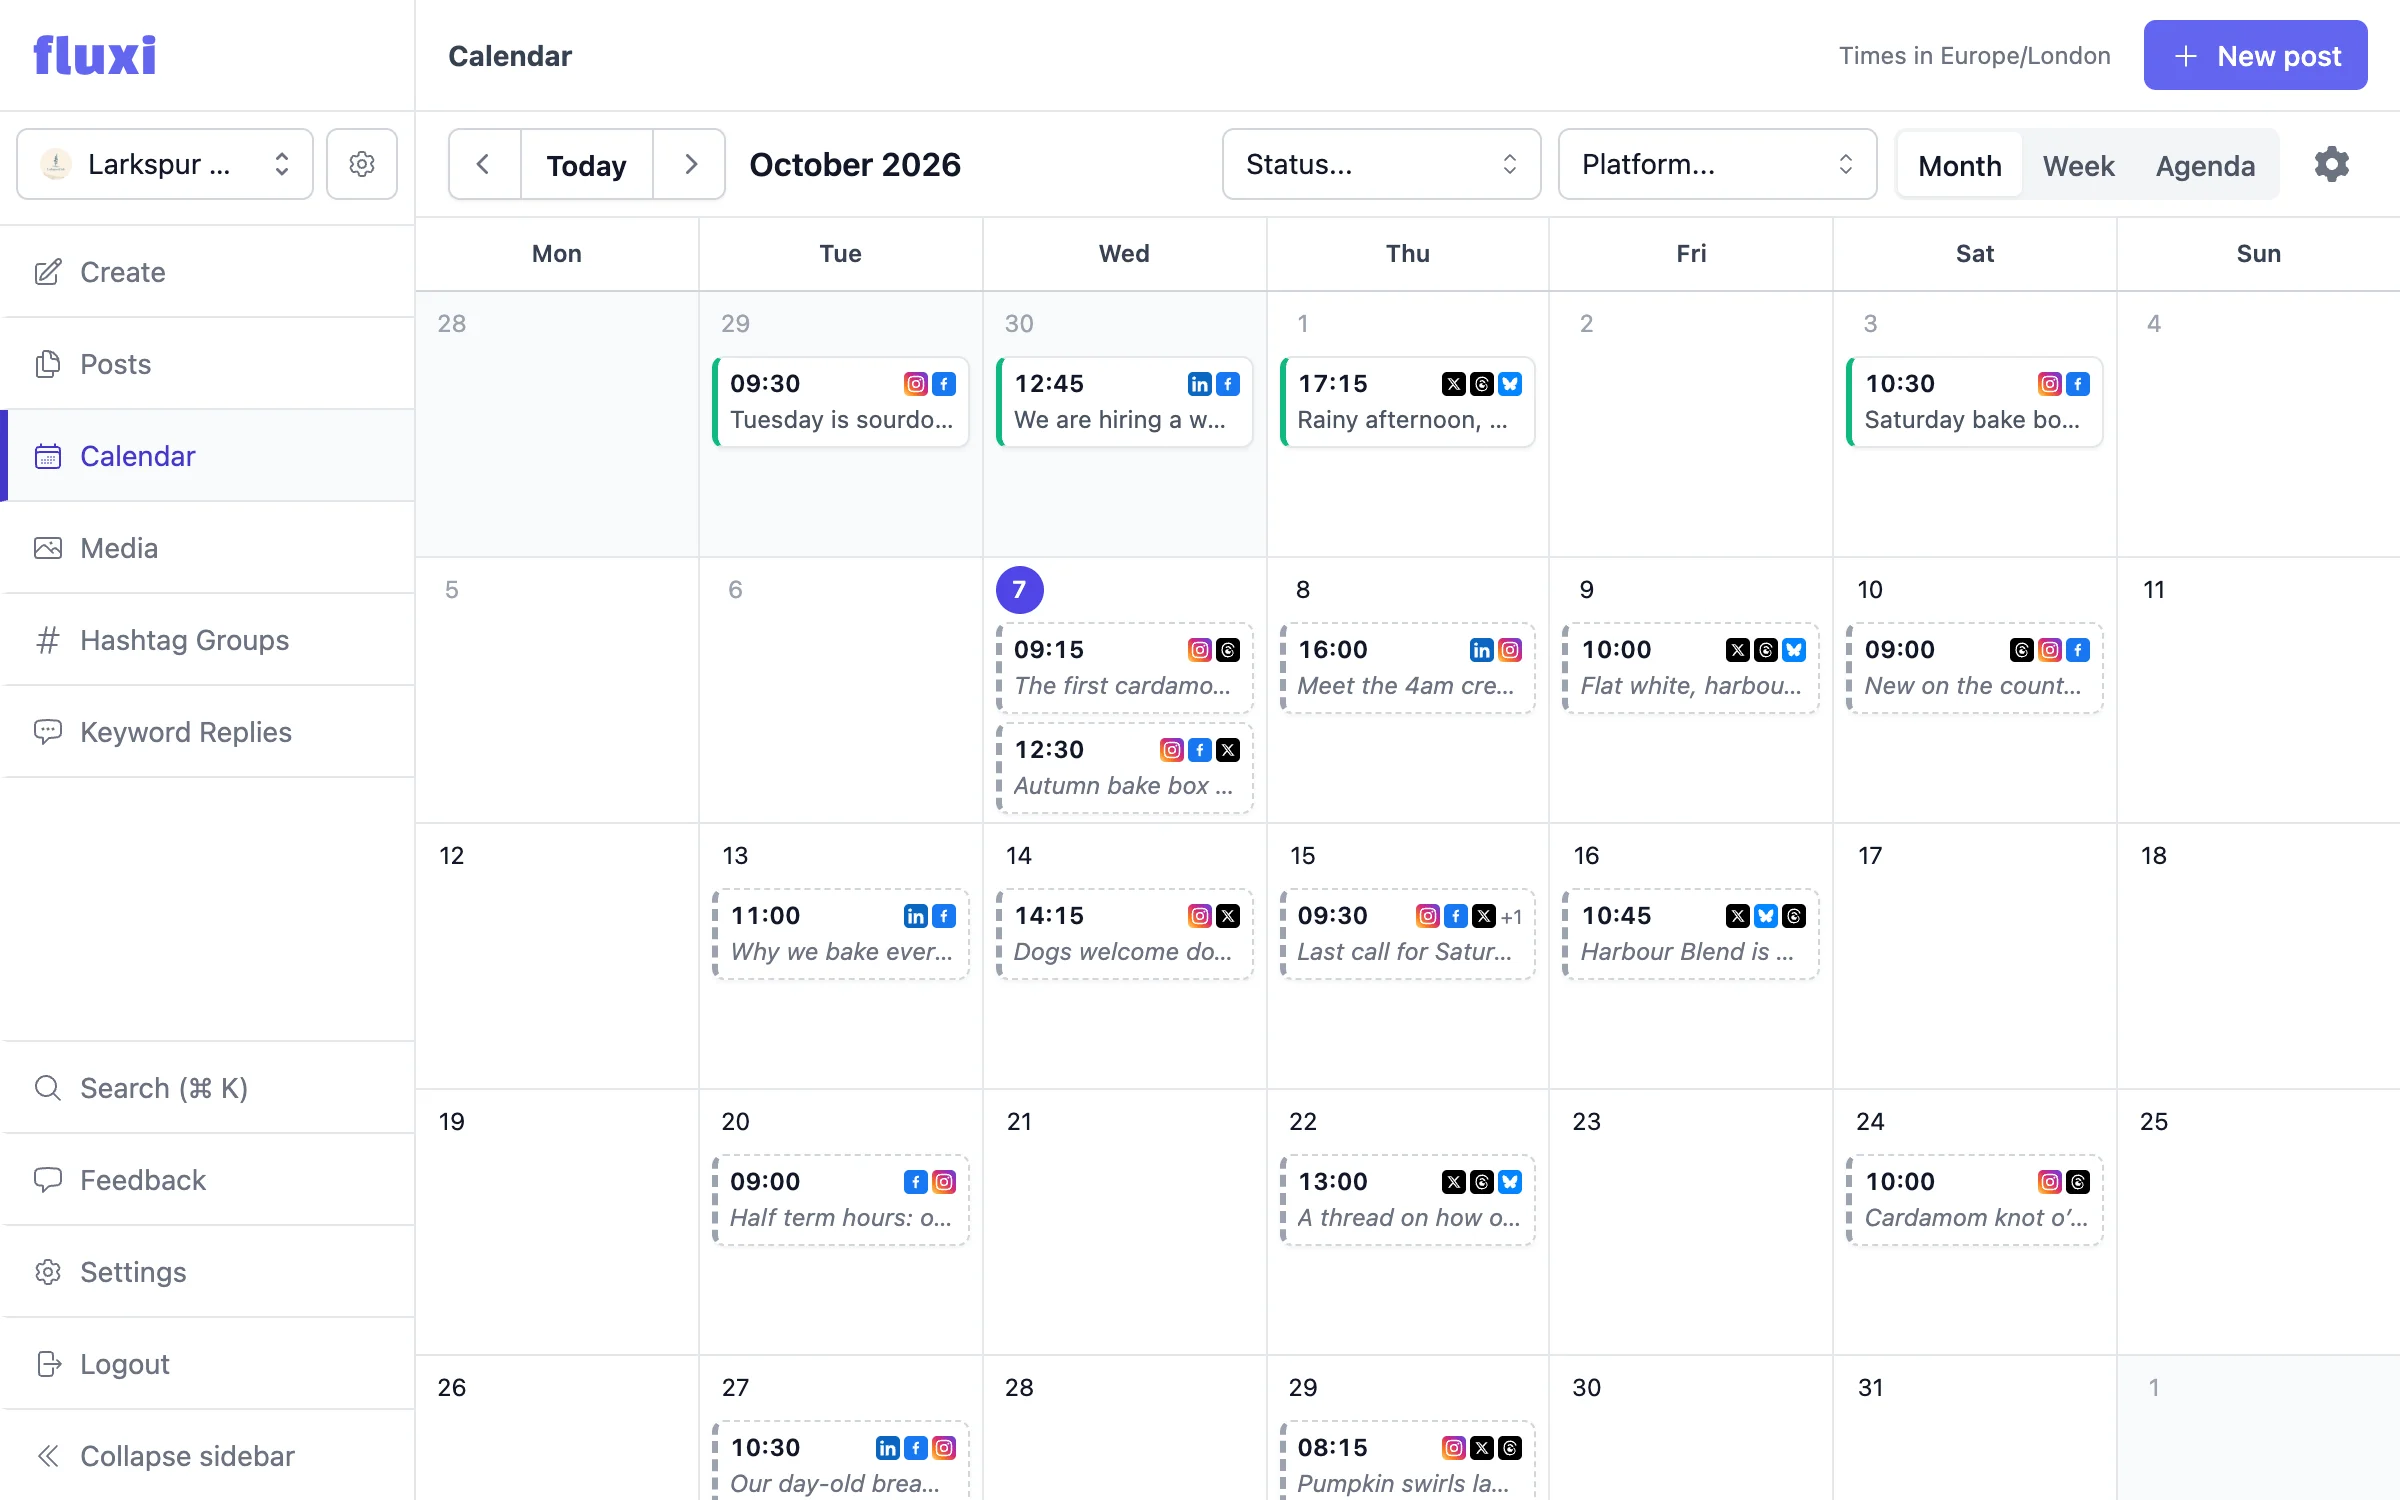
Task: Open Hashtag Groups in the sidebar
Action: pos(207,640)
